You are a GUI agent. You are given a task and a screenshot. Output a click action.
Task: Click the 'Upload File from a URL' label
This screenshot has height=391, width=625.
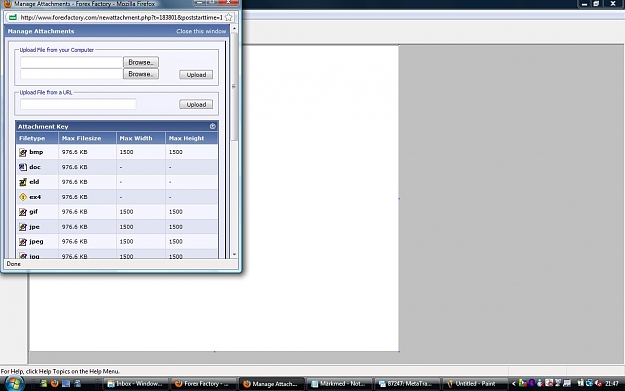46,92
